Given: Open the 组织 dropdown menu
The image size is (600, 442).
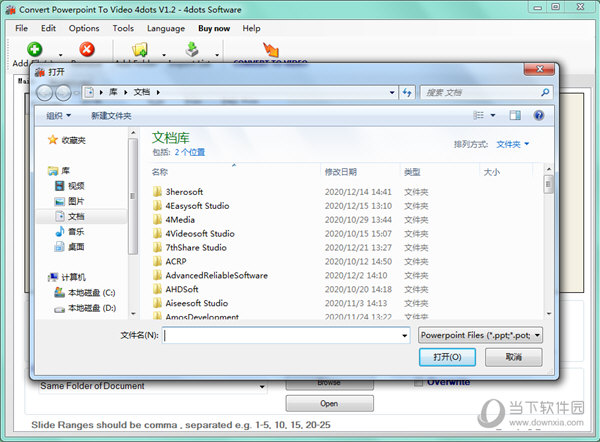Looking at the screenshot, I should click(58, 116).
